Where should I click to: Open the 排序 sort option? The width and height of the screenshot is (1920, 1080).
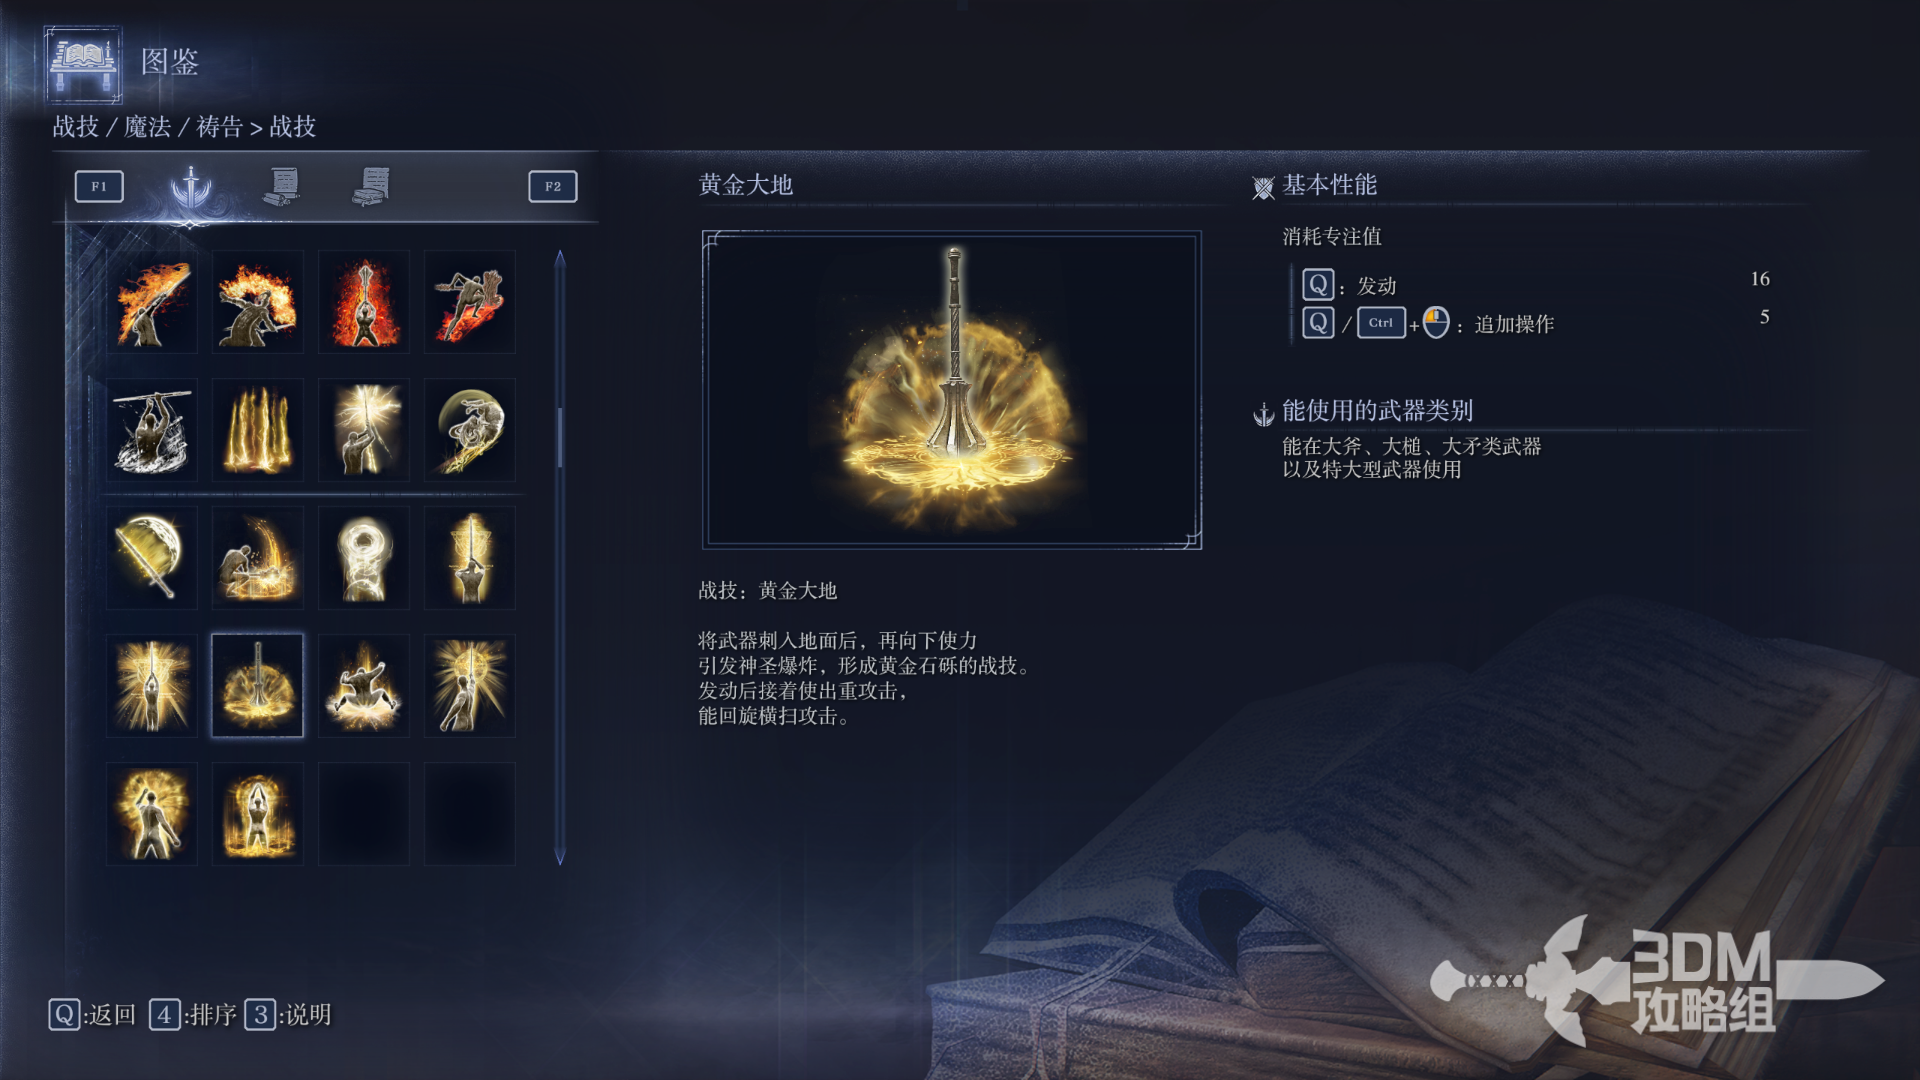[193, 1015]
